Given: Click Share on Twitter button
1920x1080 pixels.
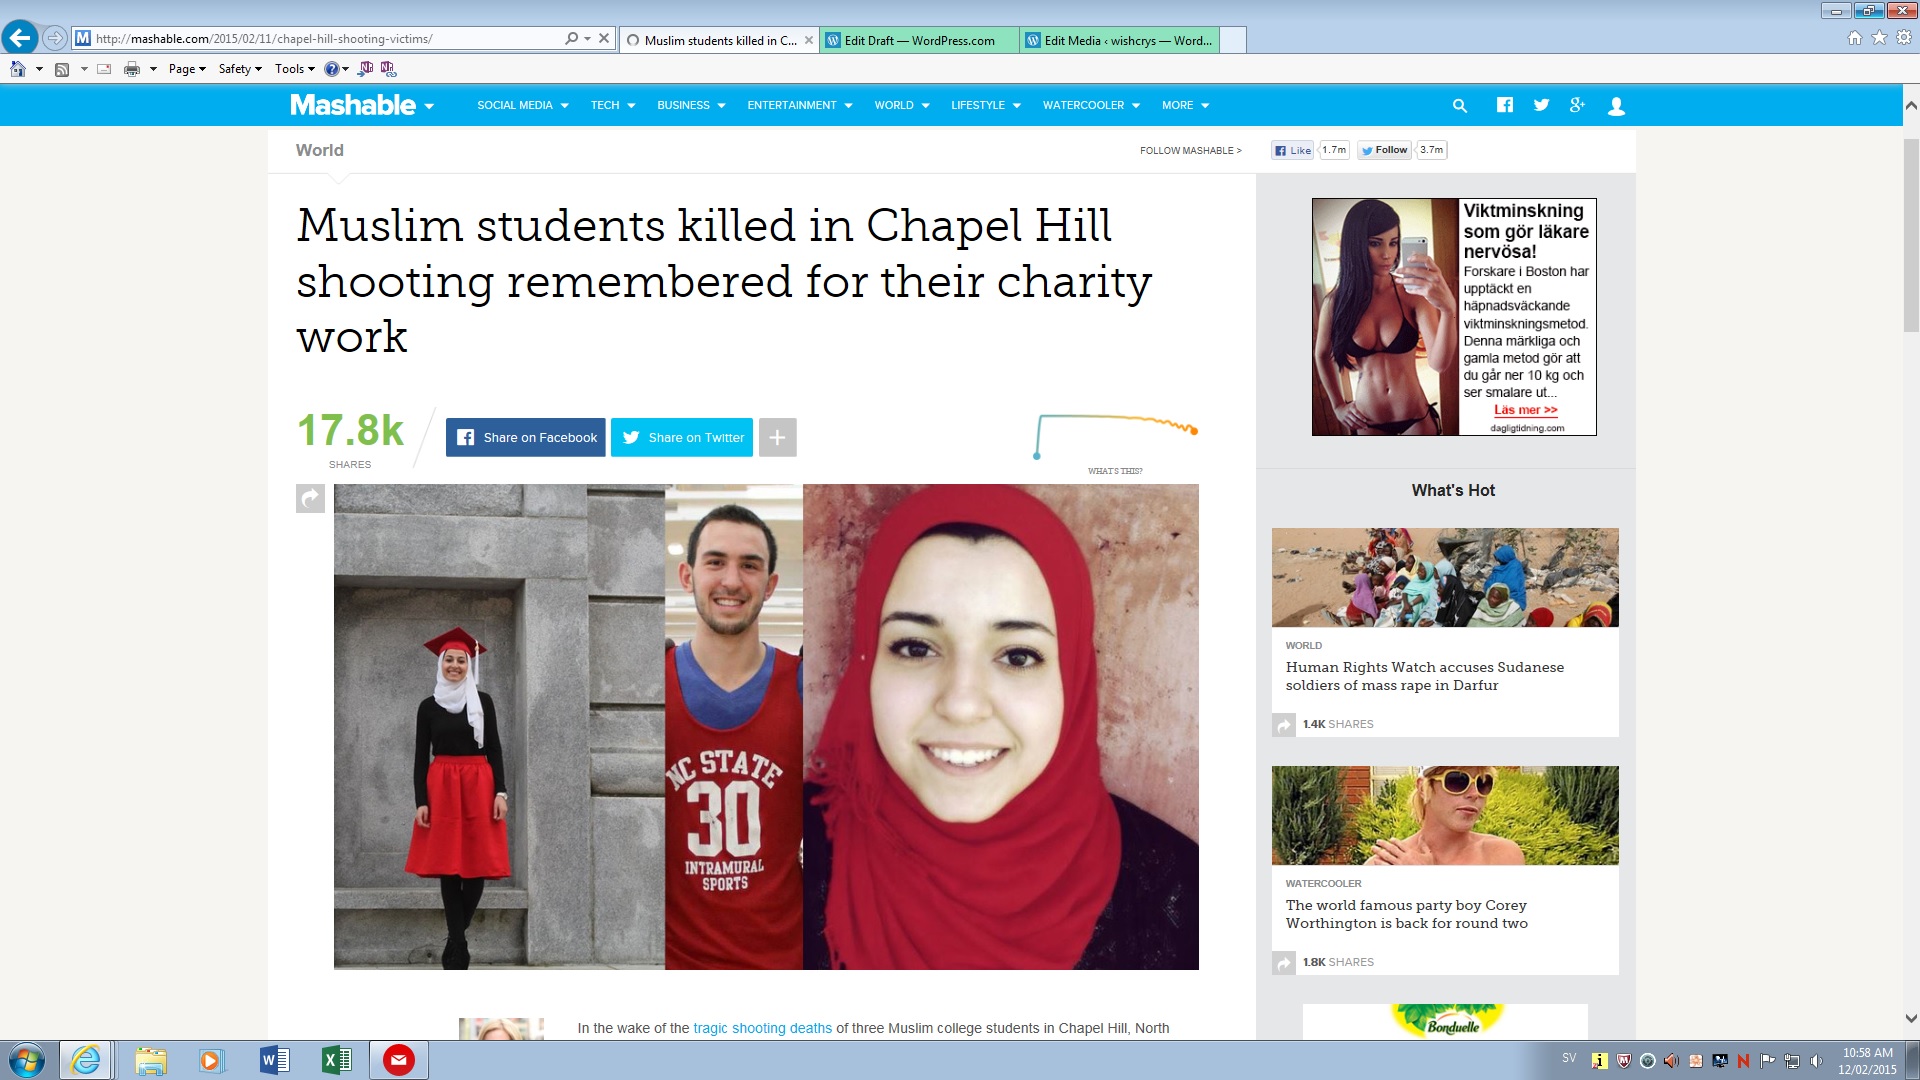Looking at the screenshot, I should 681,437.
